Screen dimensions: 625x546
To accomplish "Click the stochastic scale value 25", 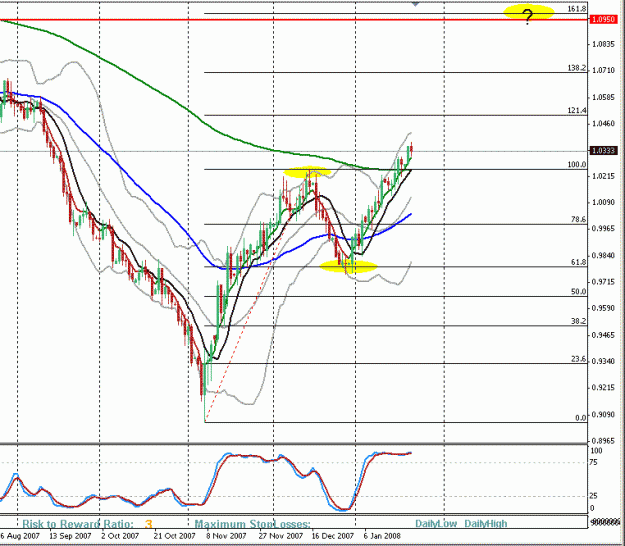I will 594,496.
